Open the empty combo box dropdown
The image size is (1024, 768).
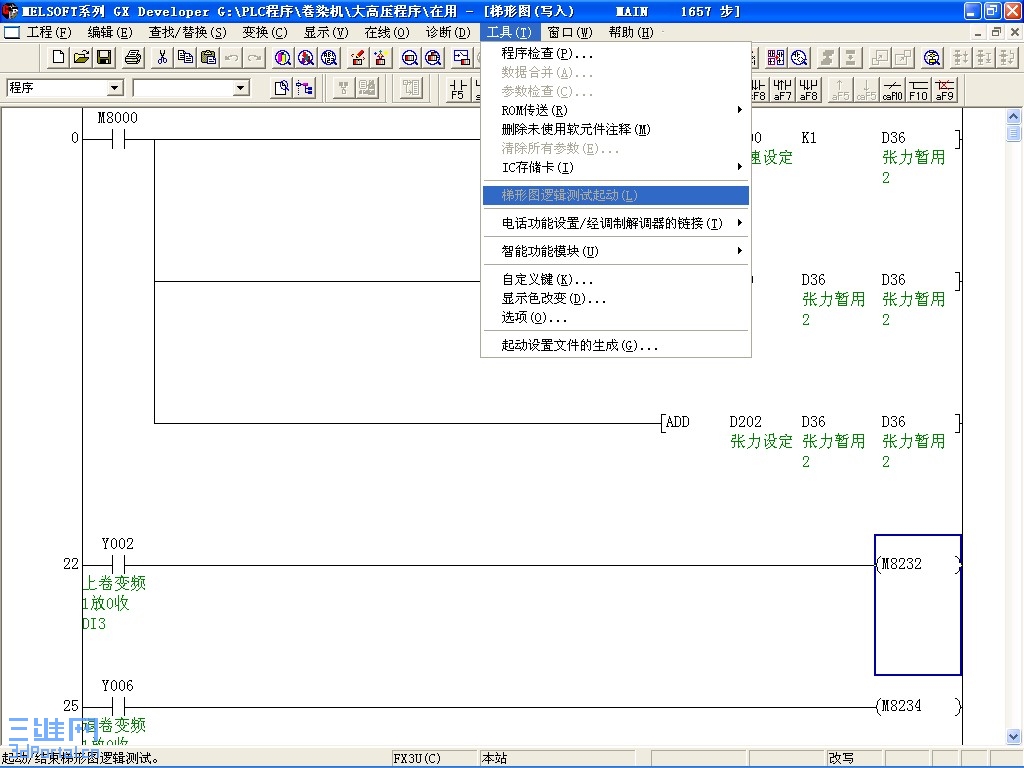[x=241, y=88]
